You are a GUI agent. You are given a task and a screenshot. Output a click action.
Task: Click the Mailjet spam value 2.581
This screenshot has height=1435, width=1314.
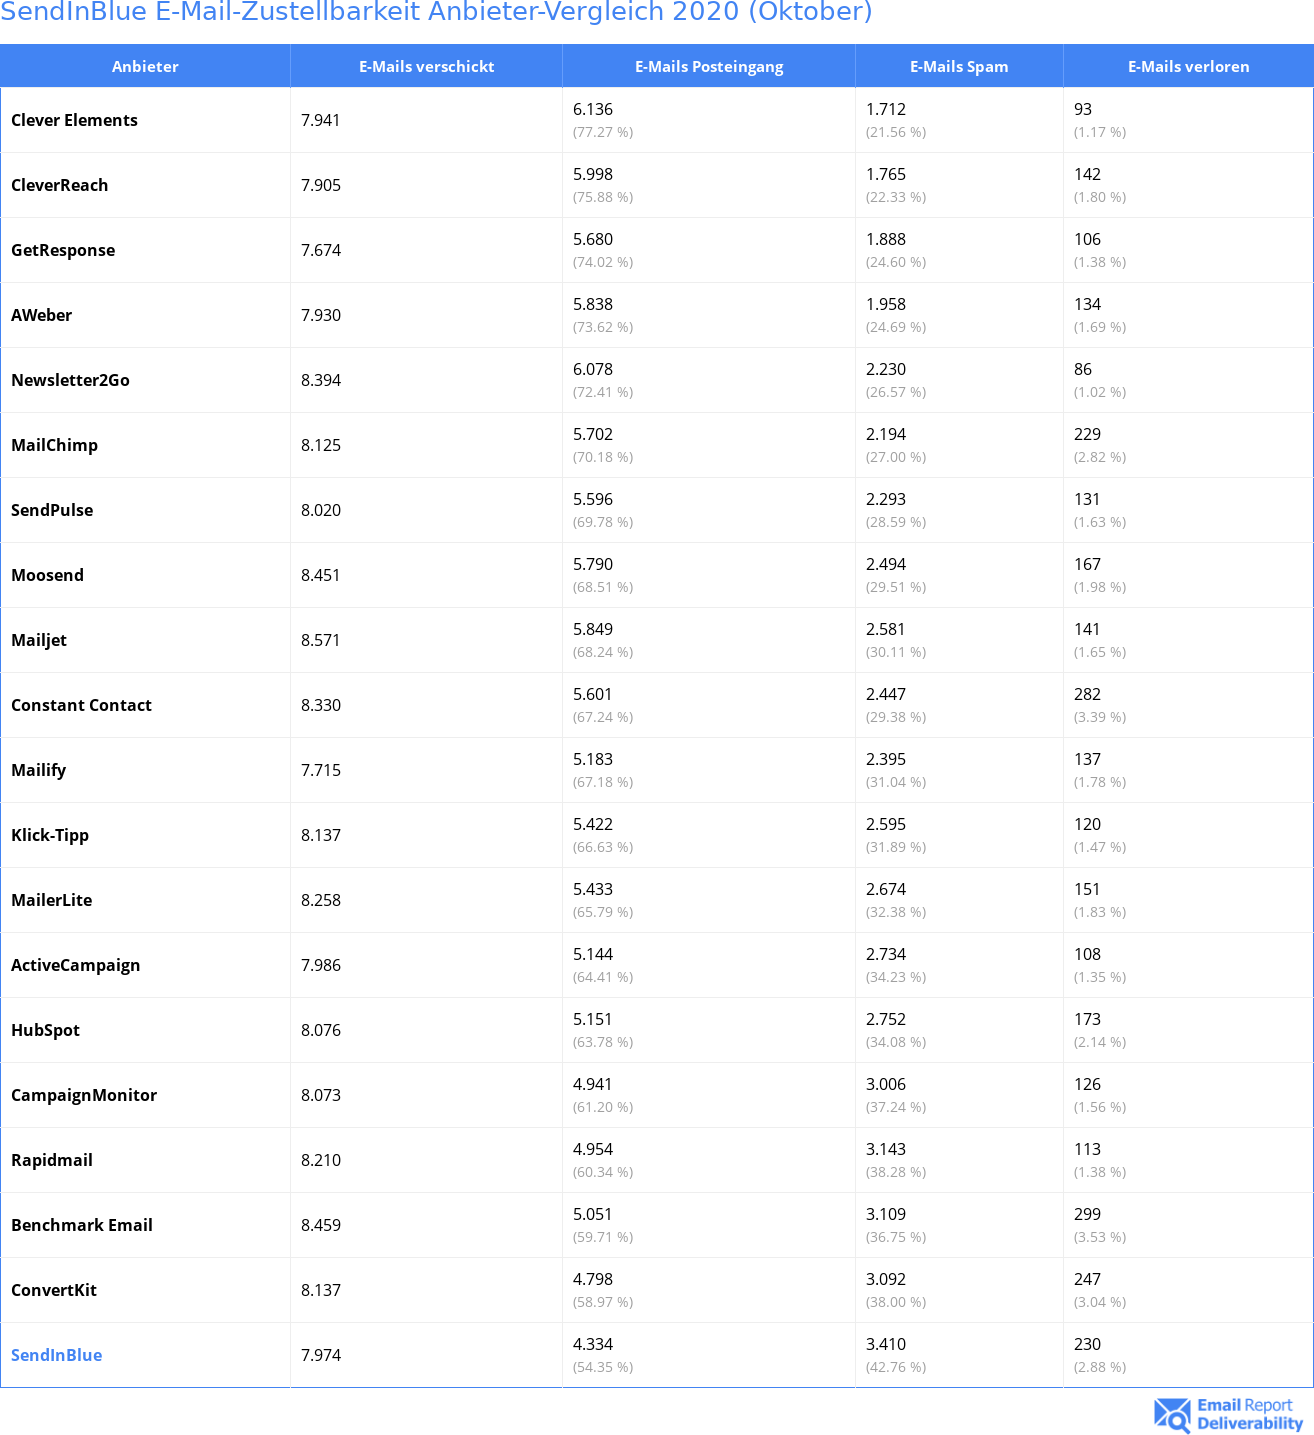[886, 629]
